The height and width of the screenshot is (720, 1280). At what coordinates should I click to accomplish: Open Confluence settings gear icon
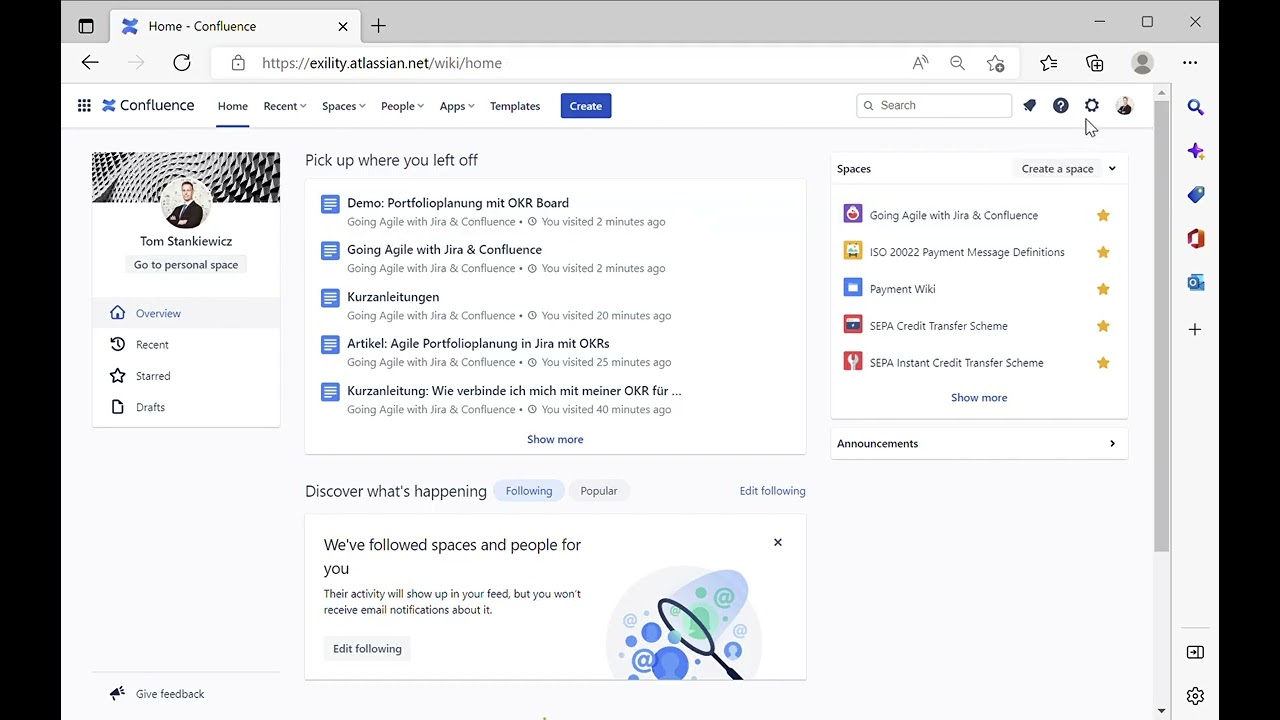coord(1092,106)
